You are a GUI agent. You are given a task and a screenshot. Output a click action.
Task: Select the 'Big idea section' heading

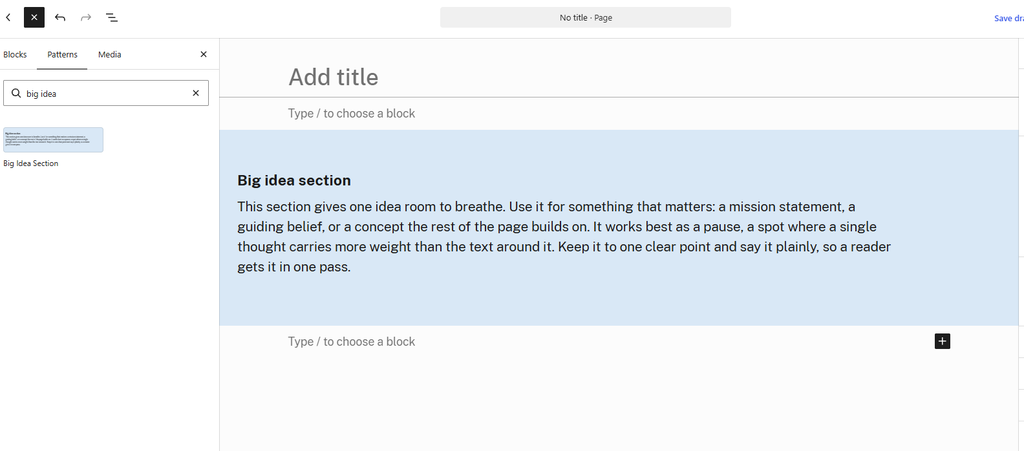pos(294,180)
